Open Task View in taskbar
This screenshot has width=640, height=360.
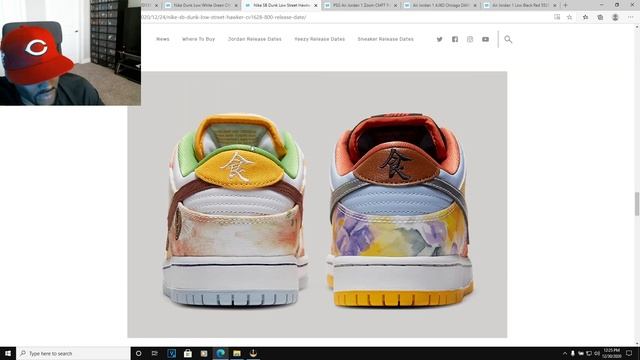point(155,353)
